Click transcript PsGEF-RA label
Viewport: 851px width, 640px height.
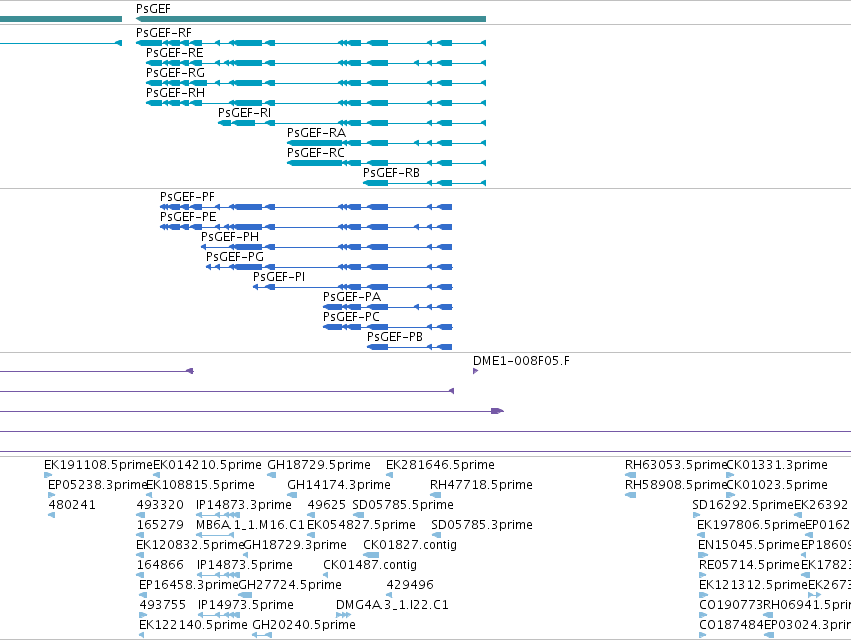click(316, 133)
